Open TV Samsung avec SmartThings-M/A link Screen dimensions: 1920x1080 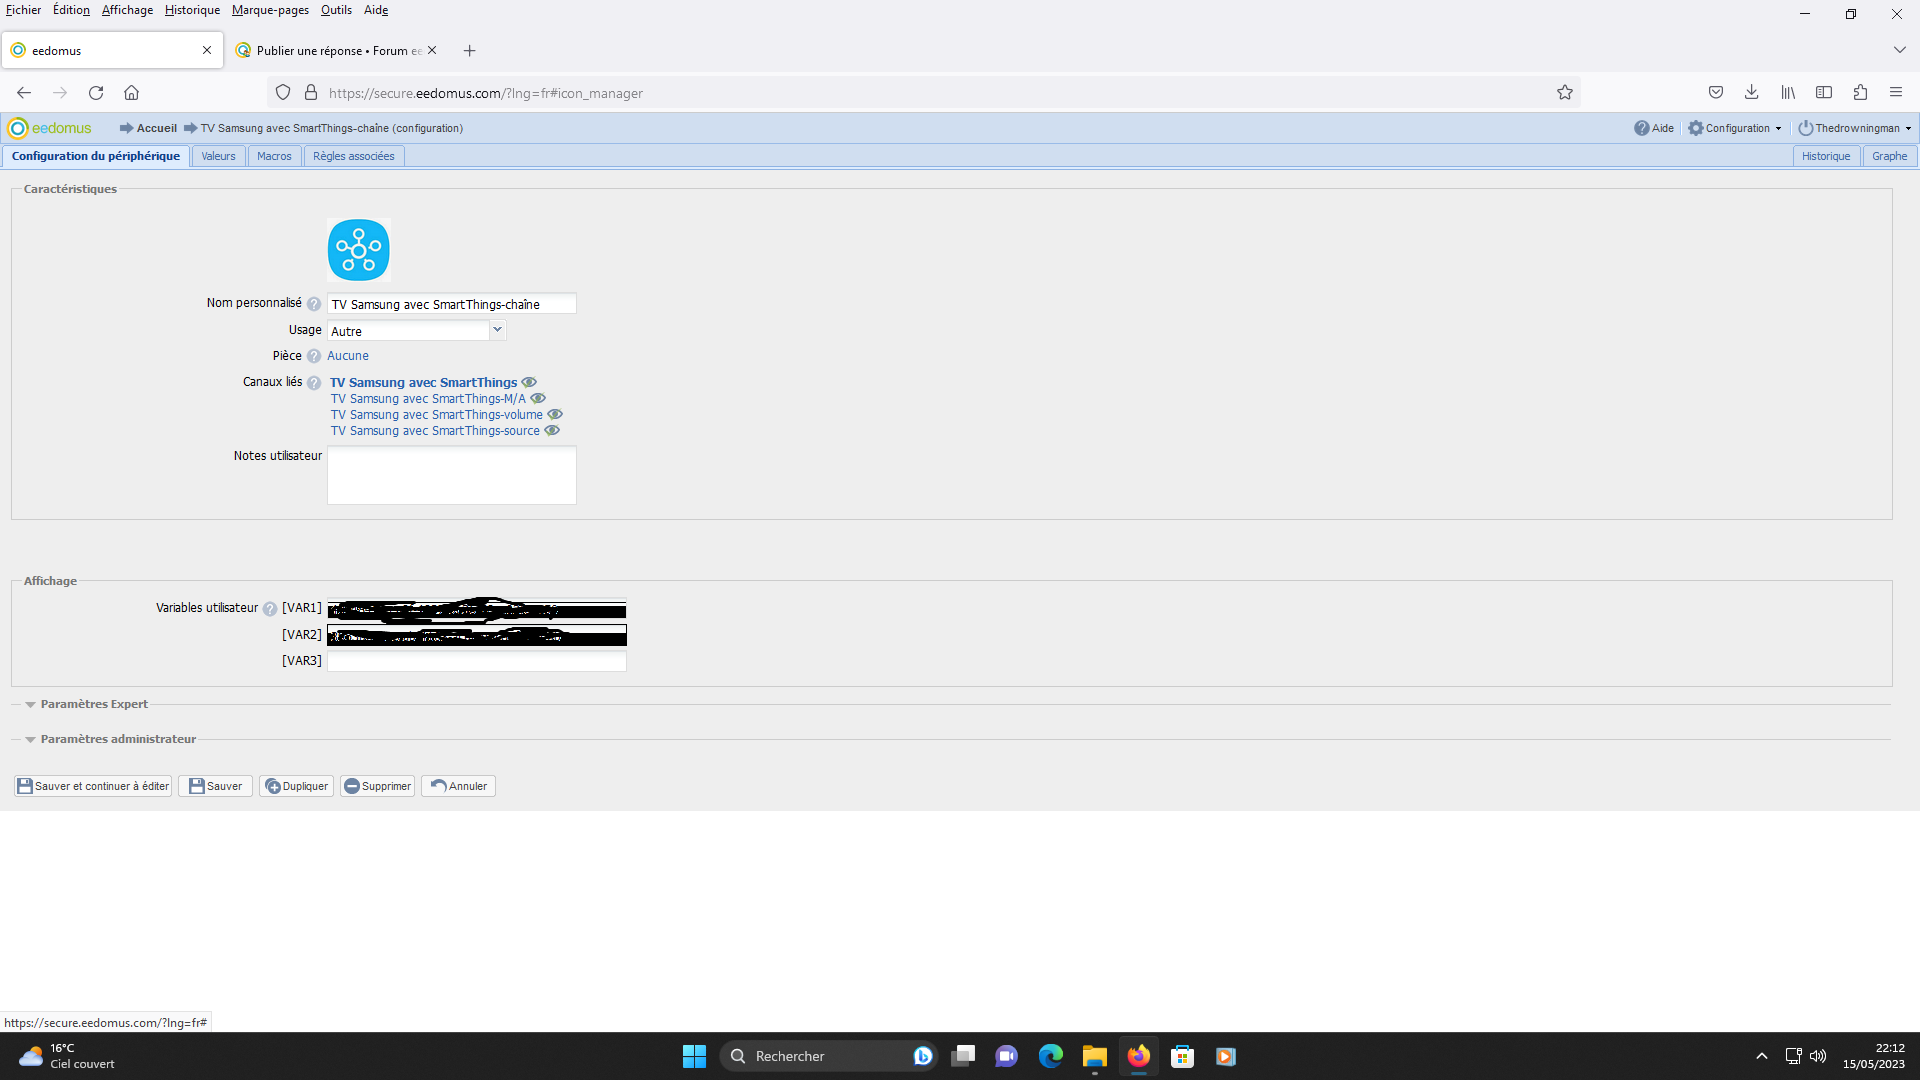428,398
